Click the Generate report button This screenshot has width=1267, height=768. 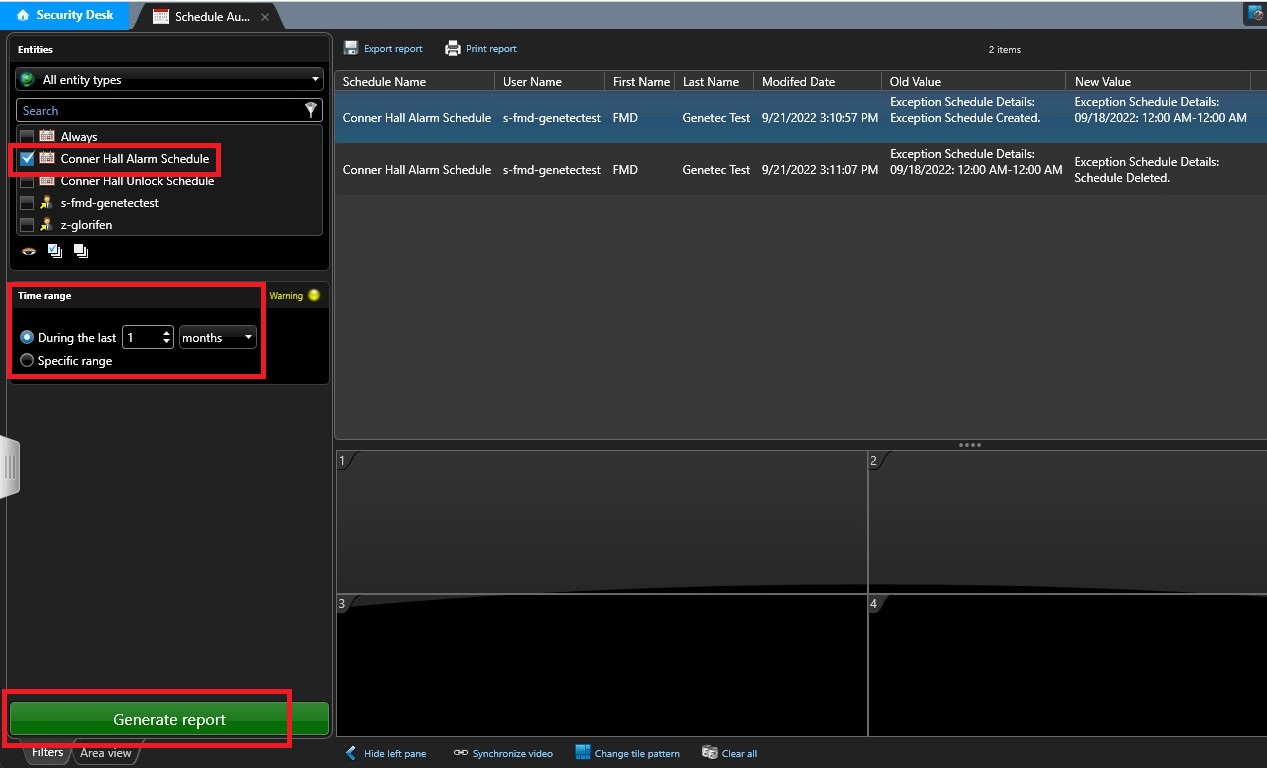point(169,719)
